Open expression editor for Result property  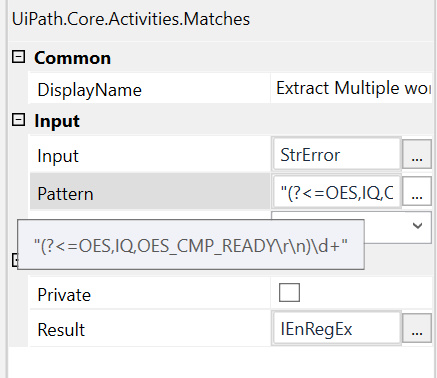click(x=417, y=328)
